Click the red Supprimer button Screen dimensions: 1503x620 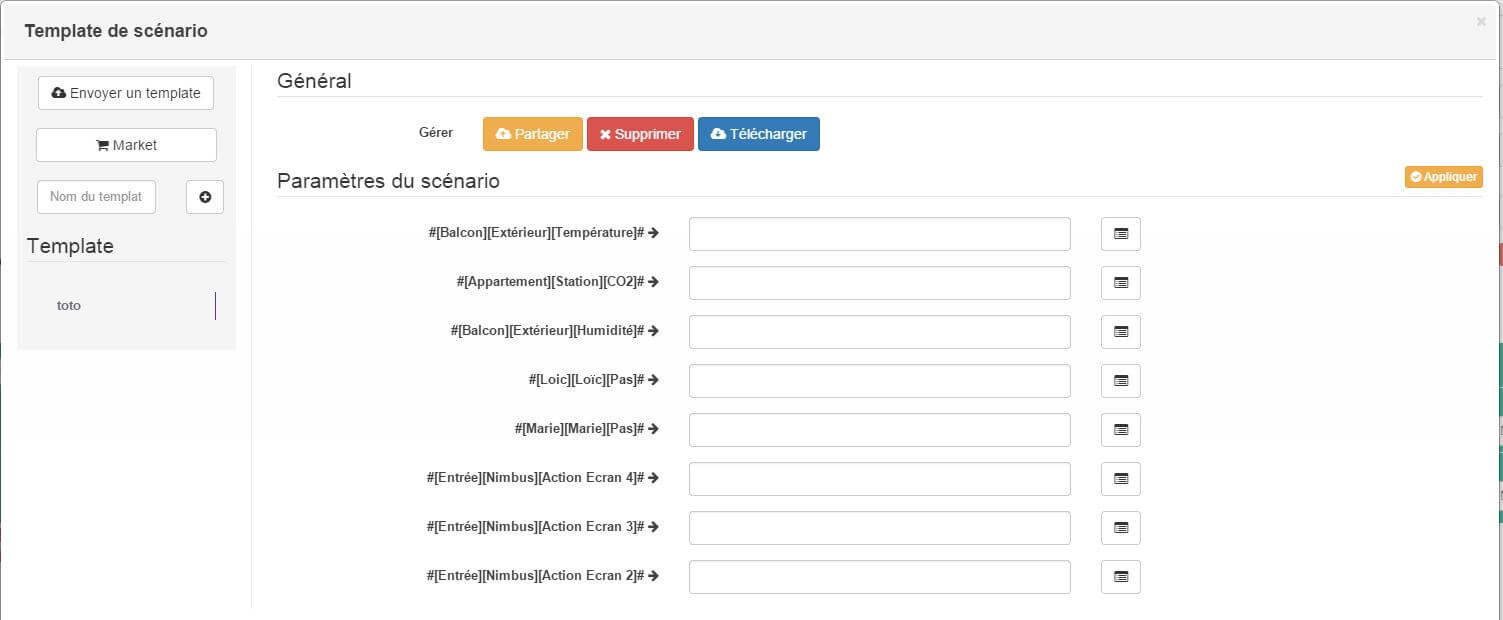click(x=640, y=134)
